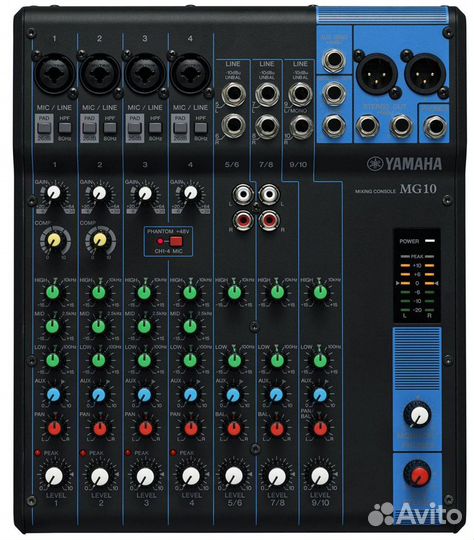The width and height of the screenshot is (474, 540).
Task: Click the white LEVEL 7/8 knob
Action: (x=277, y=477)
